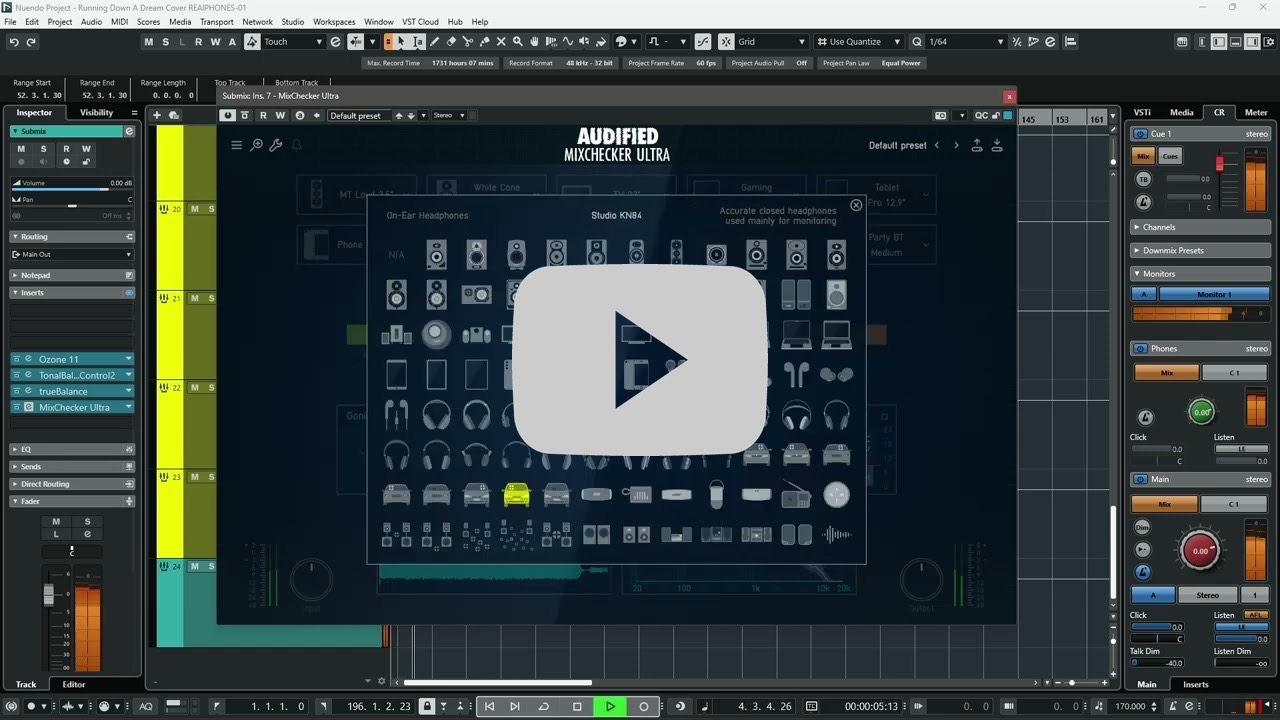Open the plug-in Stereo configuration dropdown
1280x720 pixels.
449,115
